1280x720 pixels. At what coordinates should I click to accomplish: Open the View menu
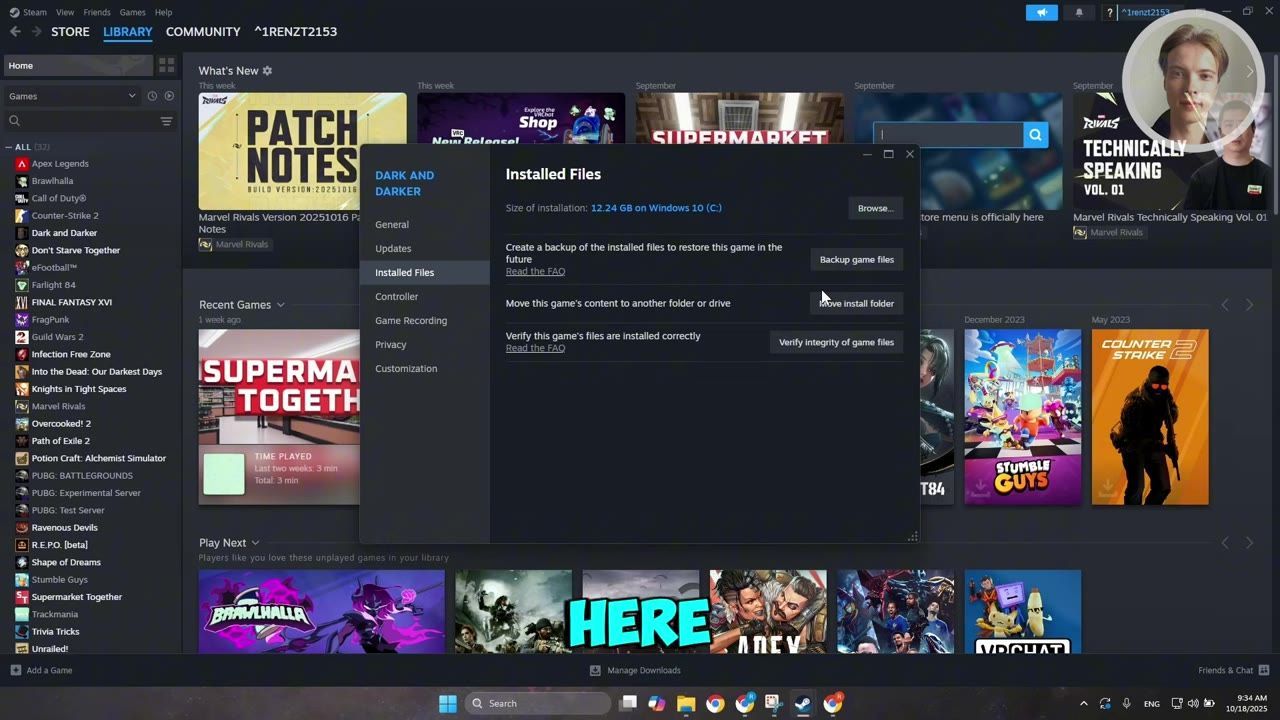(65, 12)
